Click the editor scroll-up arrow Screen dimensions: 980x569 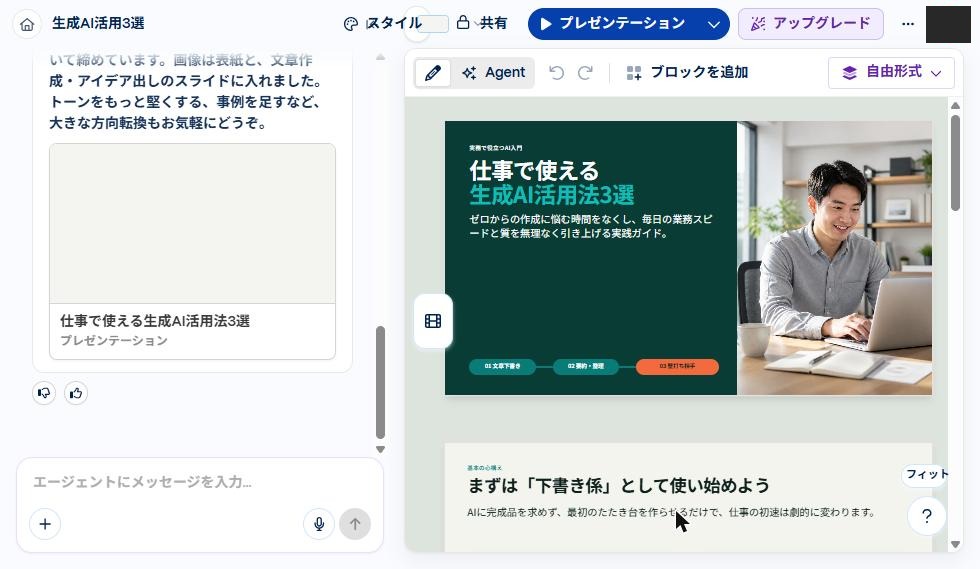(x=955, y=105)
